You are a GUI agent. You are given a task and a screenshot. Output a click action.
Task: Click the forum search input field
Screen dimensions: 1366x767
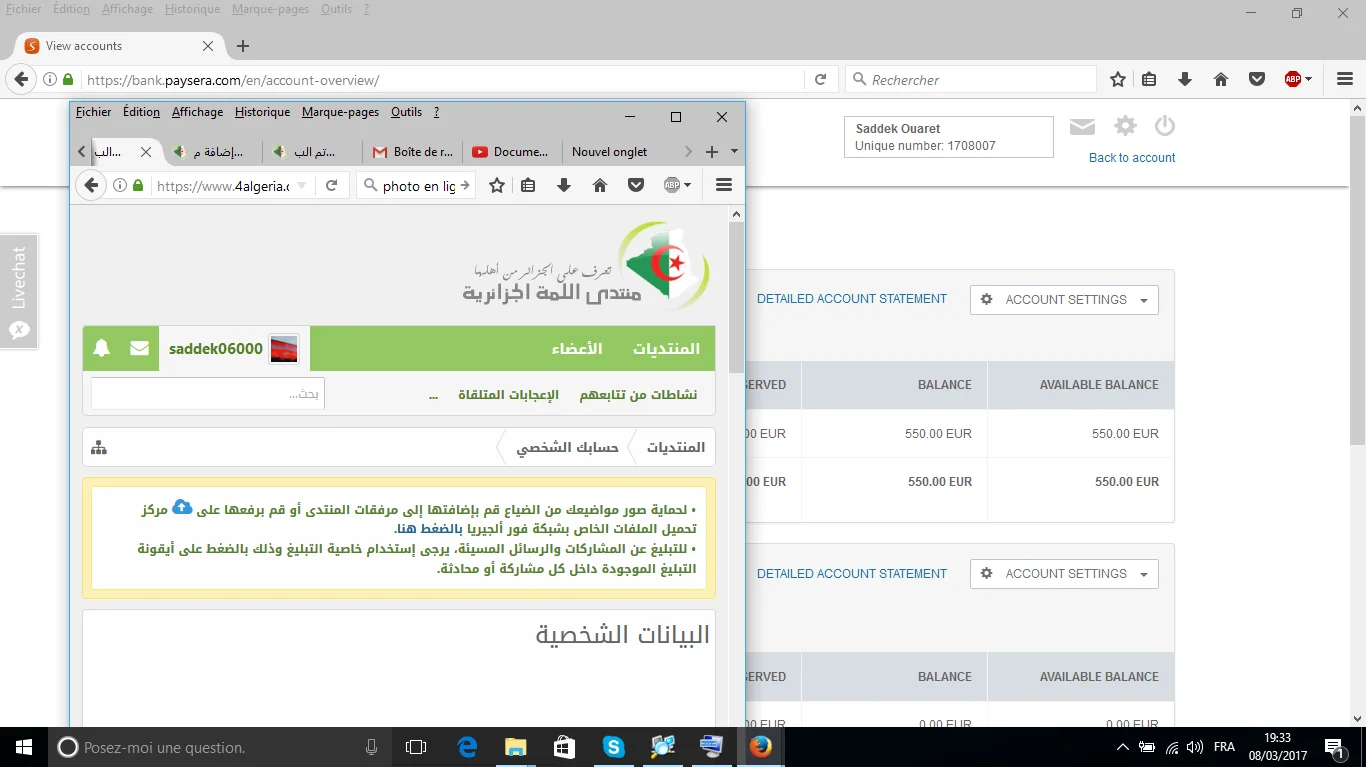(207, 394)
